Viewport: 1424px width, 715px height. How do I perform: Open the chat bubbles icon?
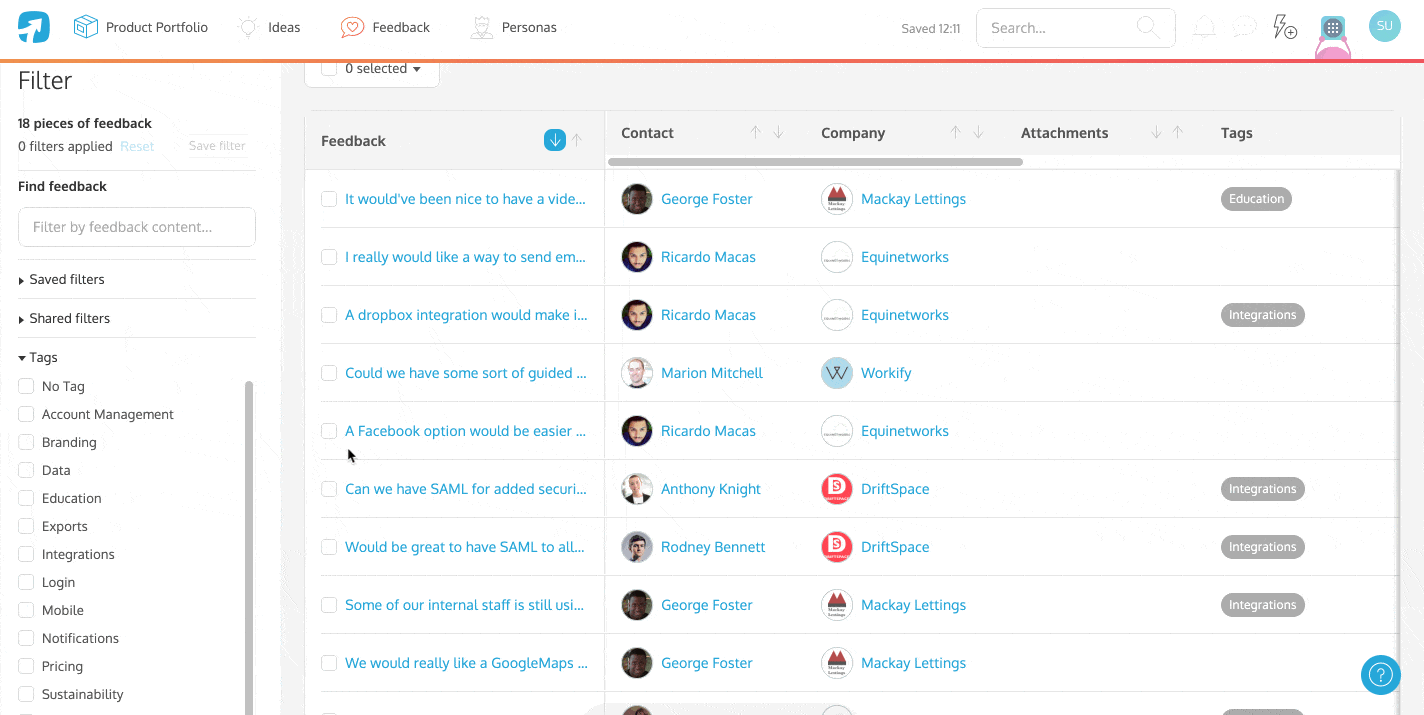1244,28
